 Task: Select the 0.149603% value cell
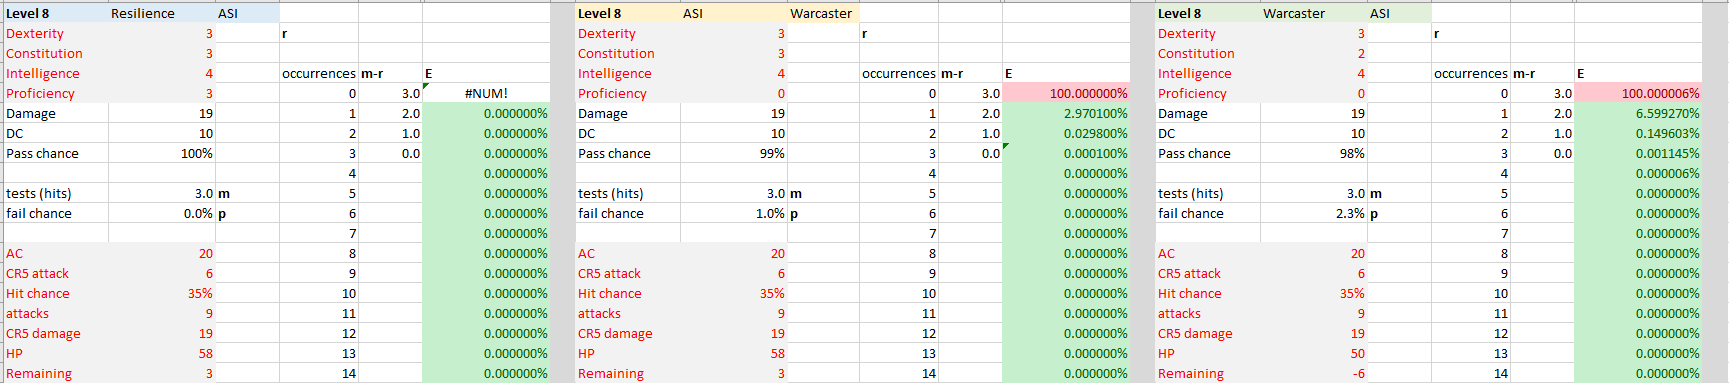click(1638, 133)
